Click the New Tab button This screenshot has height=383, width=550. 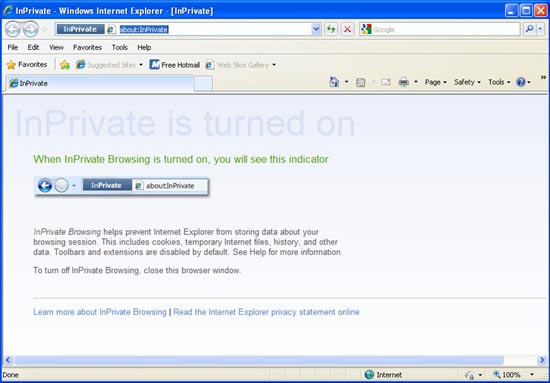[203, 83]
